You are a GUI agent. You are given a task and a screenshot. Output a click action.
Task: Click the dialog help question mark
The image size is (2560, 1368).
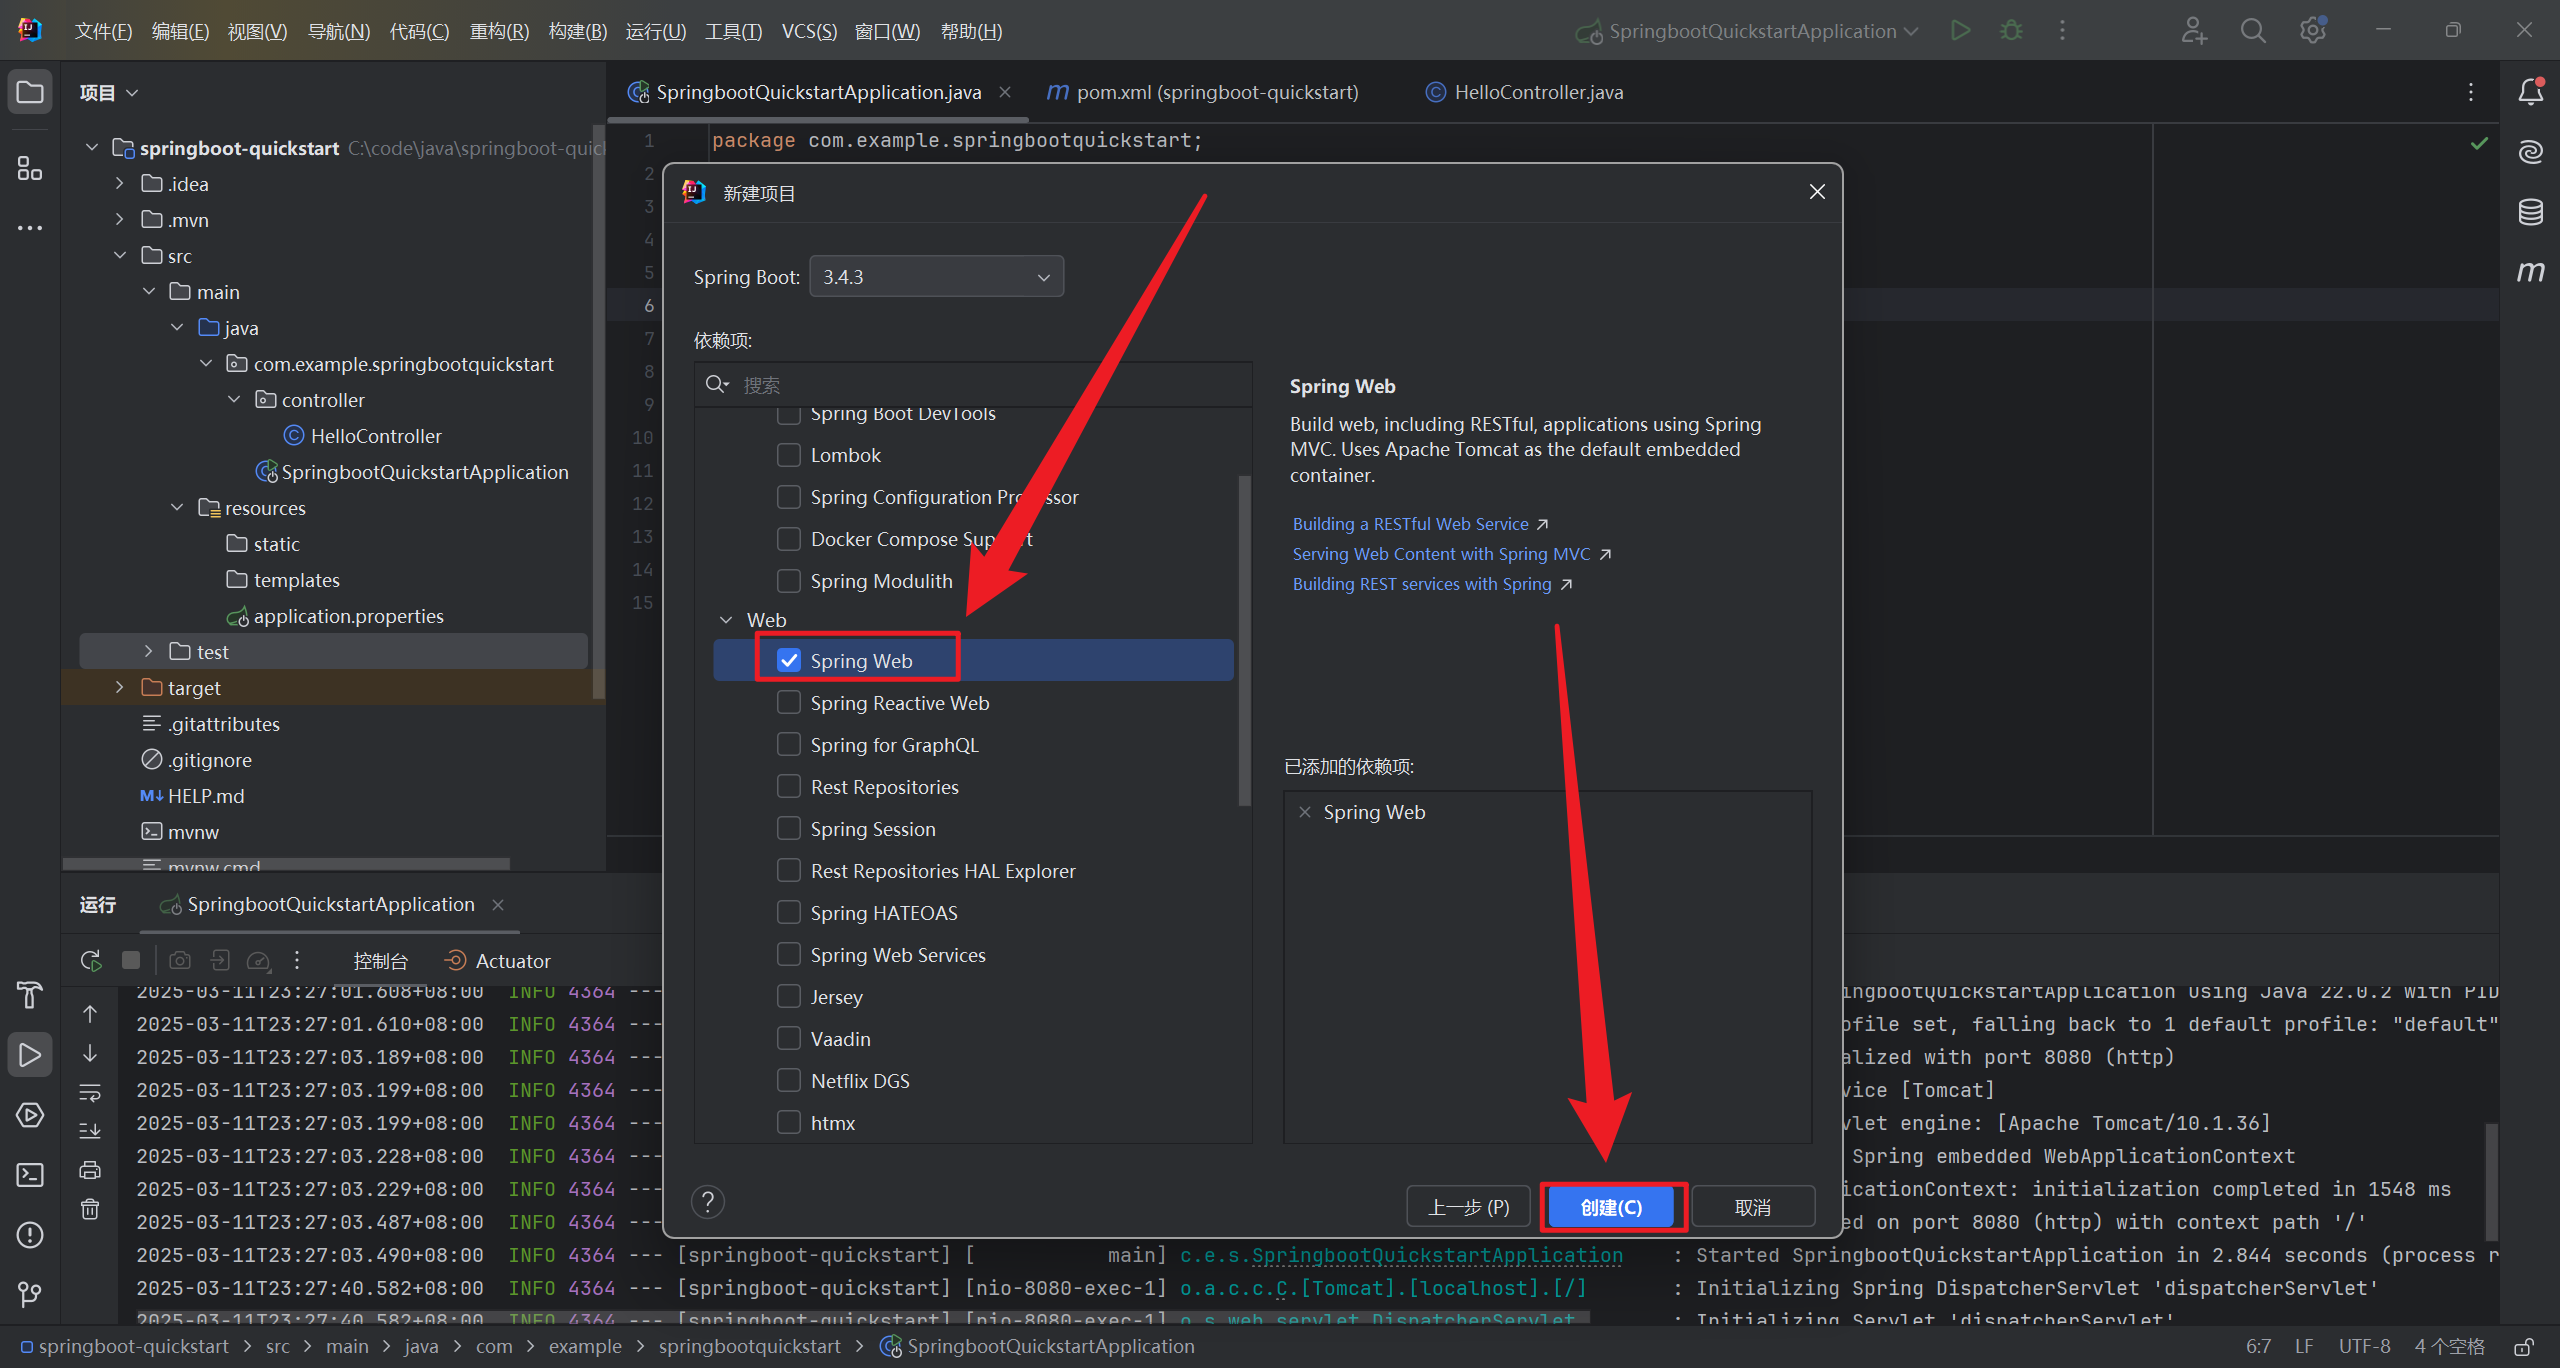pos(708,1202)
